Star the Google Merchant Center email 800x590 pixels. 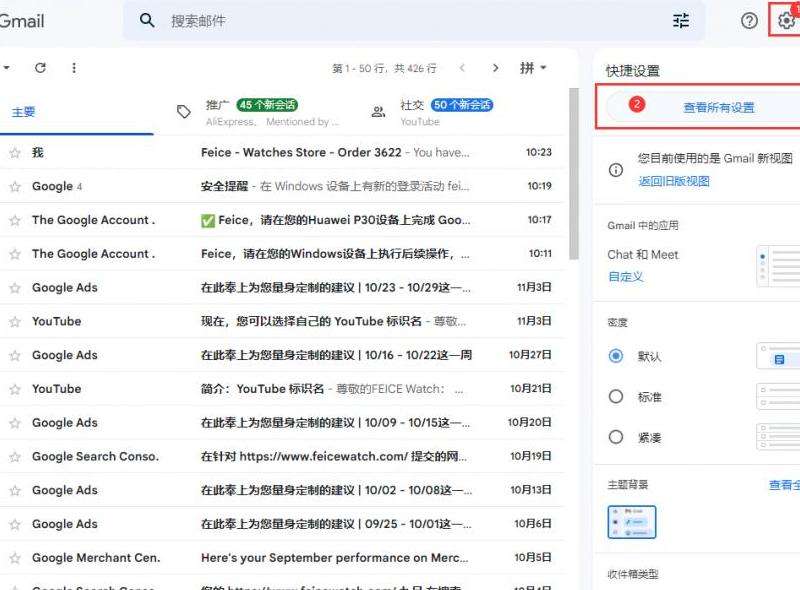click(15, 558)
